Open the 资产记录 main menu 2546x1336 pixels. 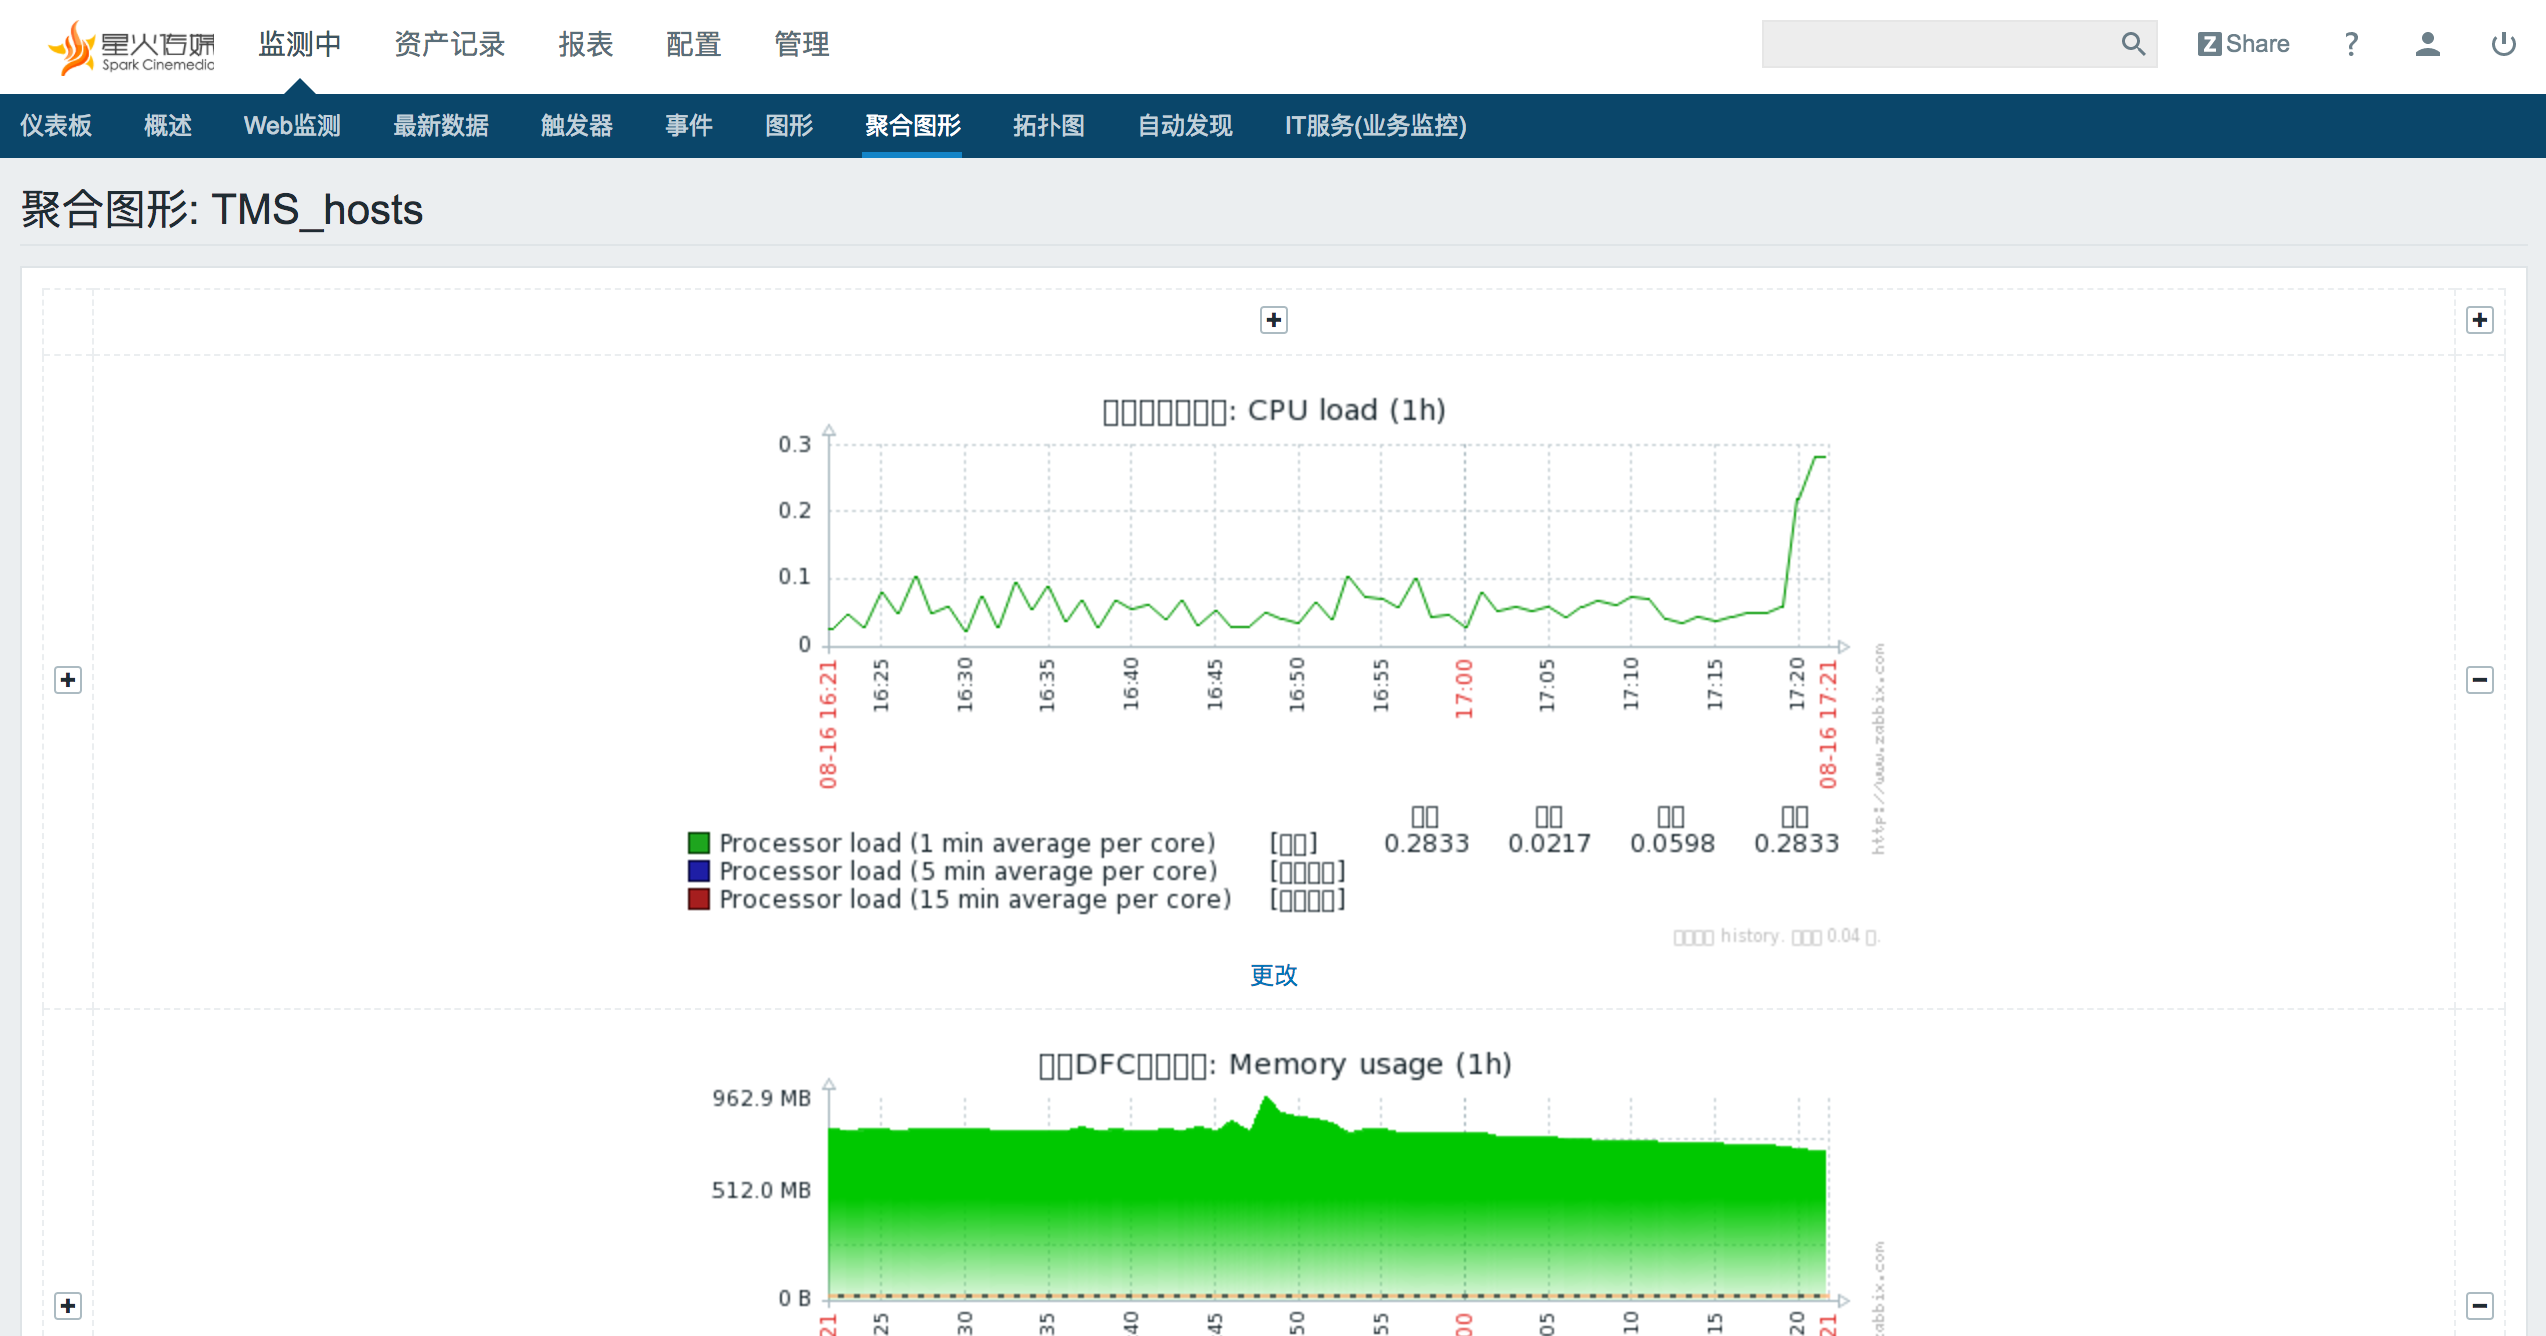click(x=449, y=44)
